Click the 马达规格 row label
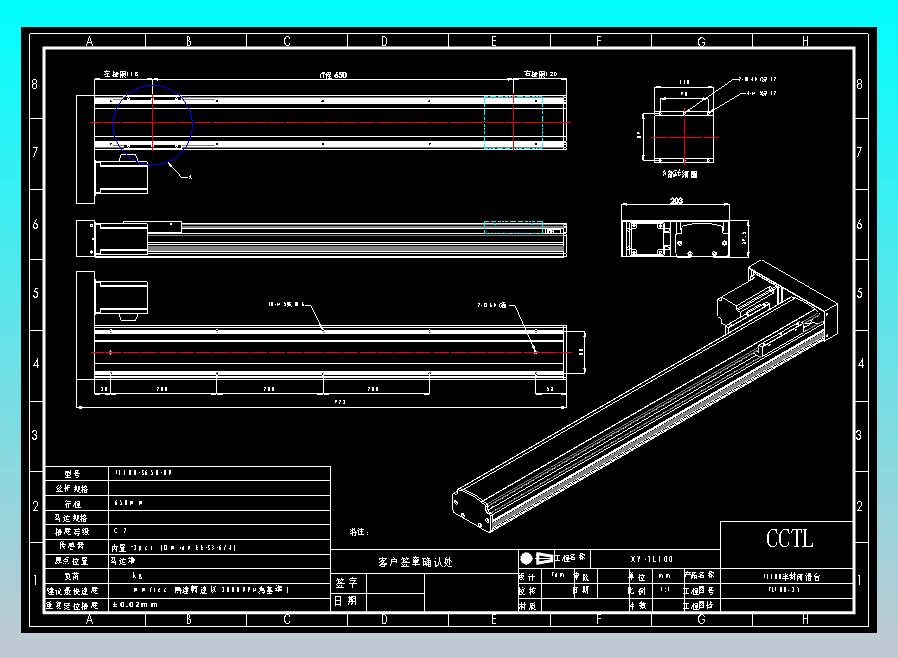 point(72,518)
